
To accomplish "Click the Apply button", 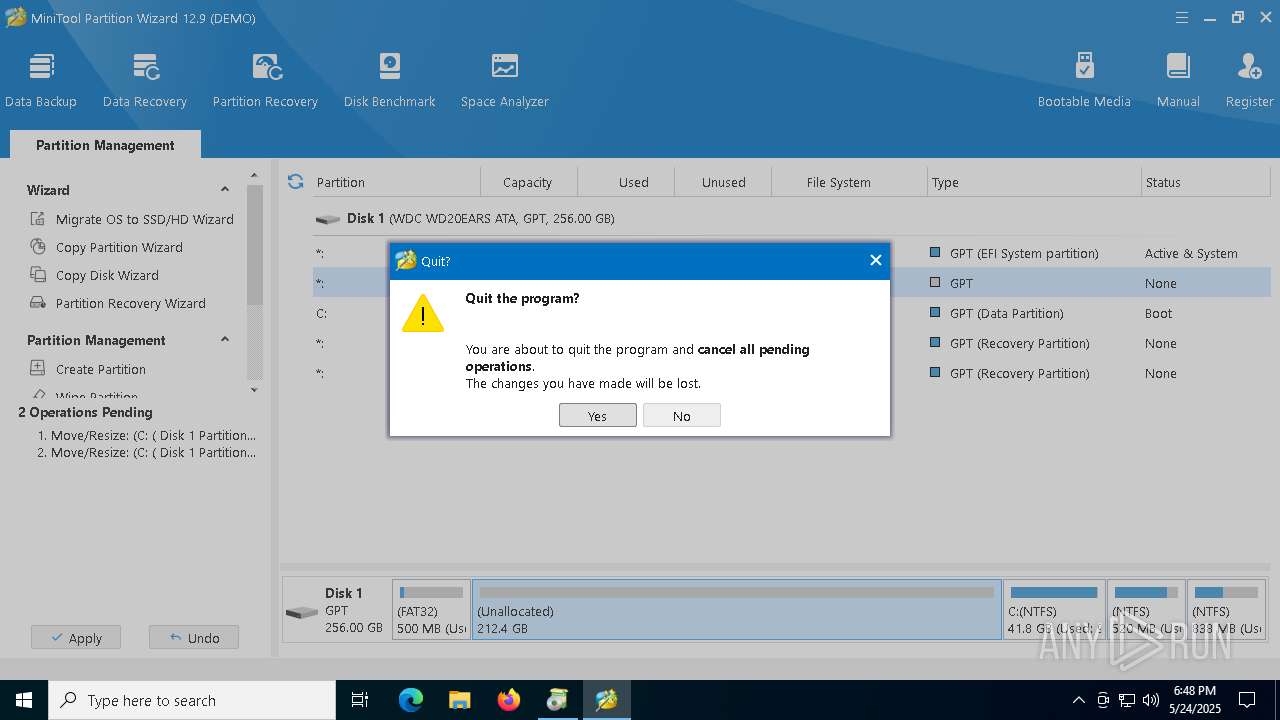I will click(x=76, y=637).
